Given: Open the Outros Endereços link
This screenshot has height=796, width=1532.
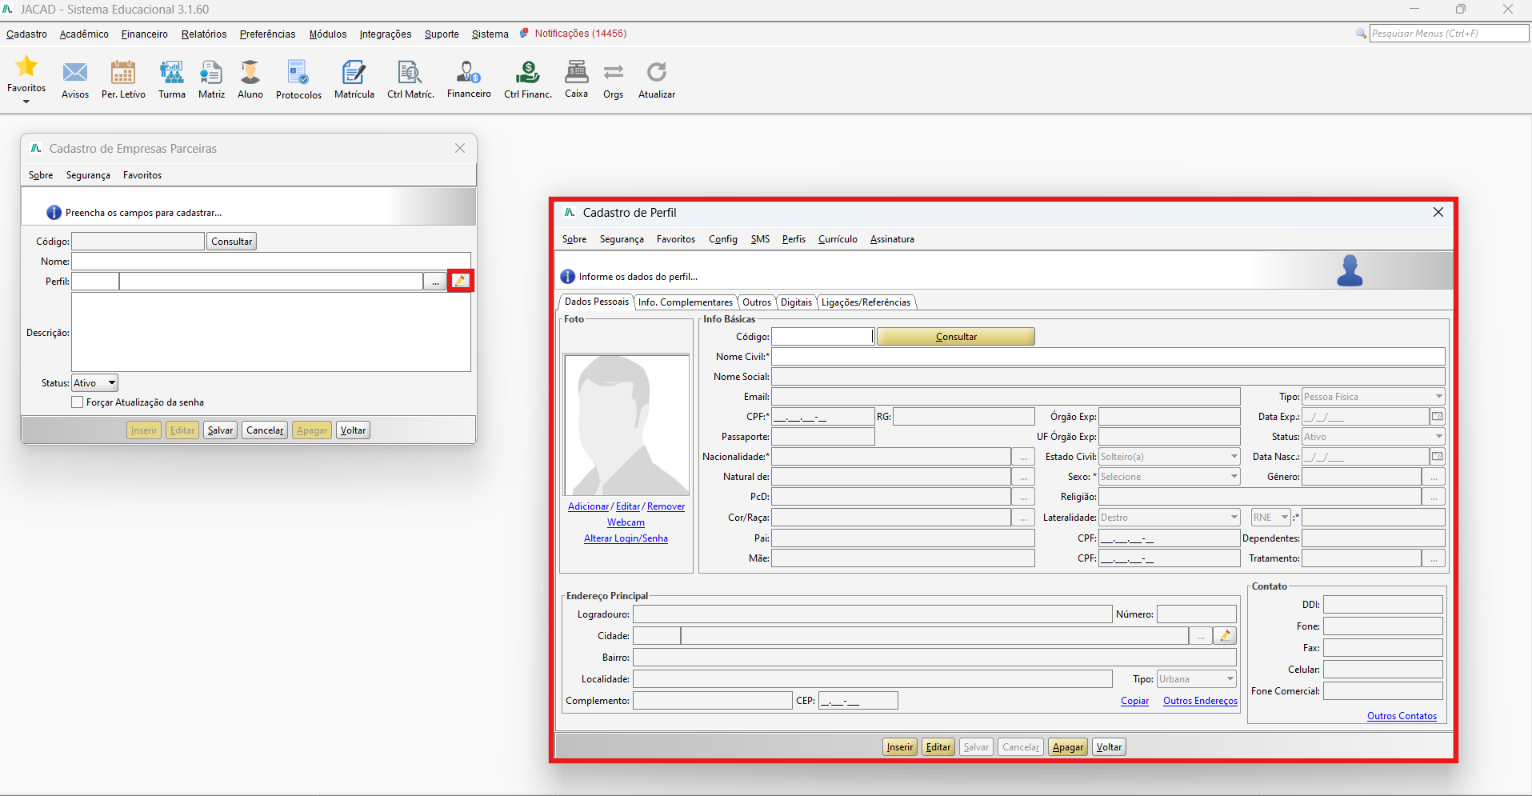Looking at the screenshot, I should pyautogui.click(x=1200, y=701).
